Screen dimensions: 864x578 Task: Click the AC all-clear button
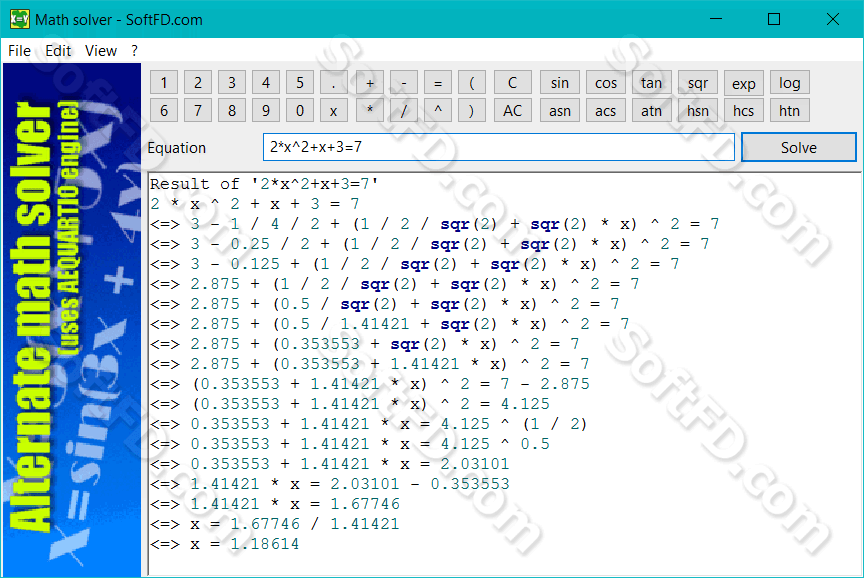click(512, 110)
